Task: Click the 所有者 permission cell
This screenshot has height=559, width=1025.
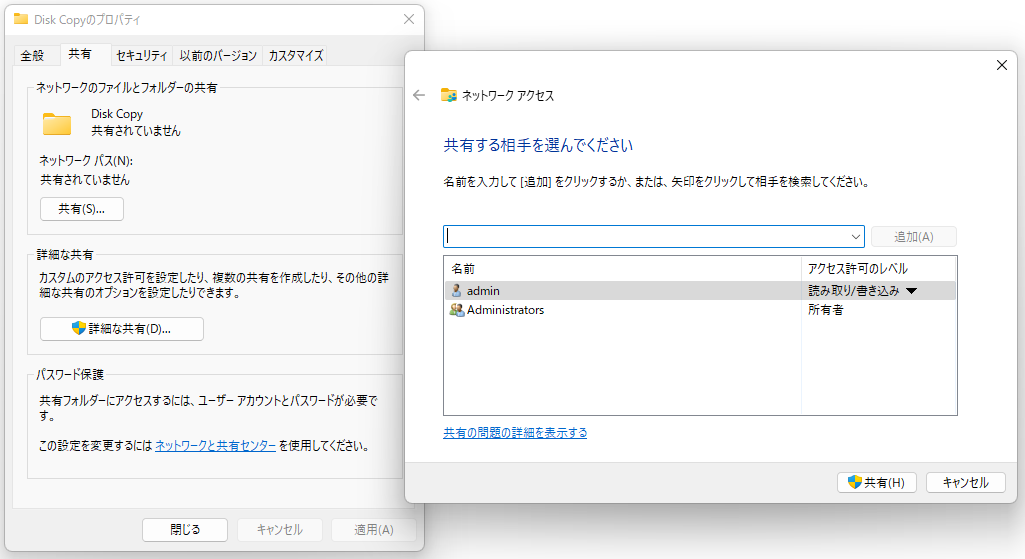Action: [826, 310]
